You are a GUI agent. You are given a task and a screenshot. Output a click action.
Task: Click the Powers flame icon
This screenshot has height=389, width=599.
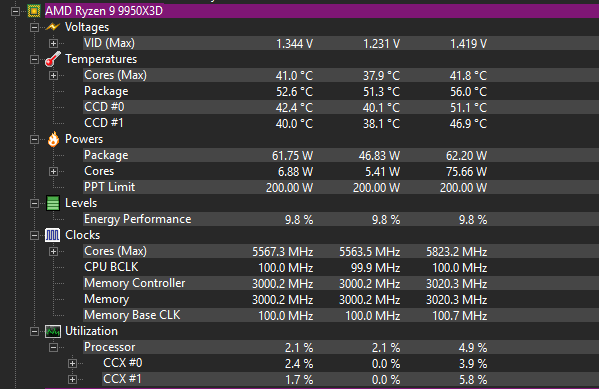pos(53,139)
